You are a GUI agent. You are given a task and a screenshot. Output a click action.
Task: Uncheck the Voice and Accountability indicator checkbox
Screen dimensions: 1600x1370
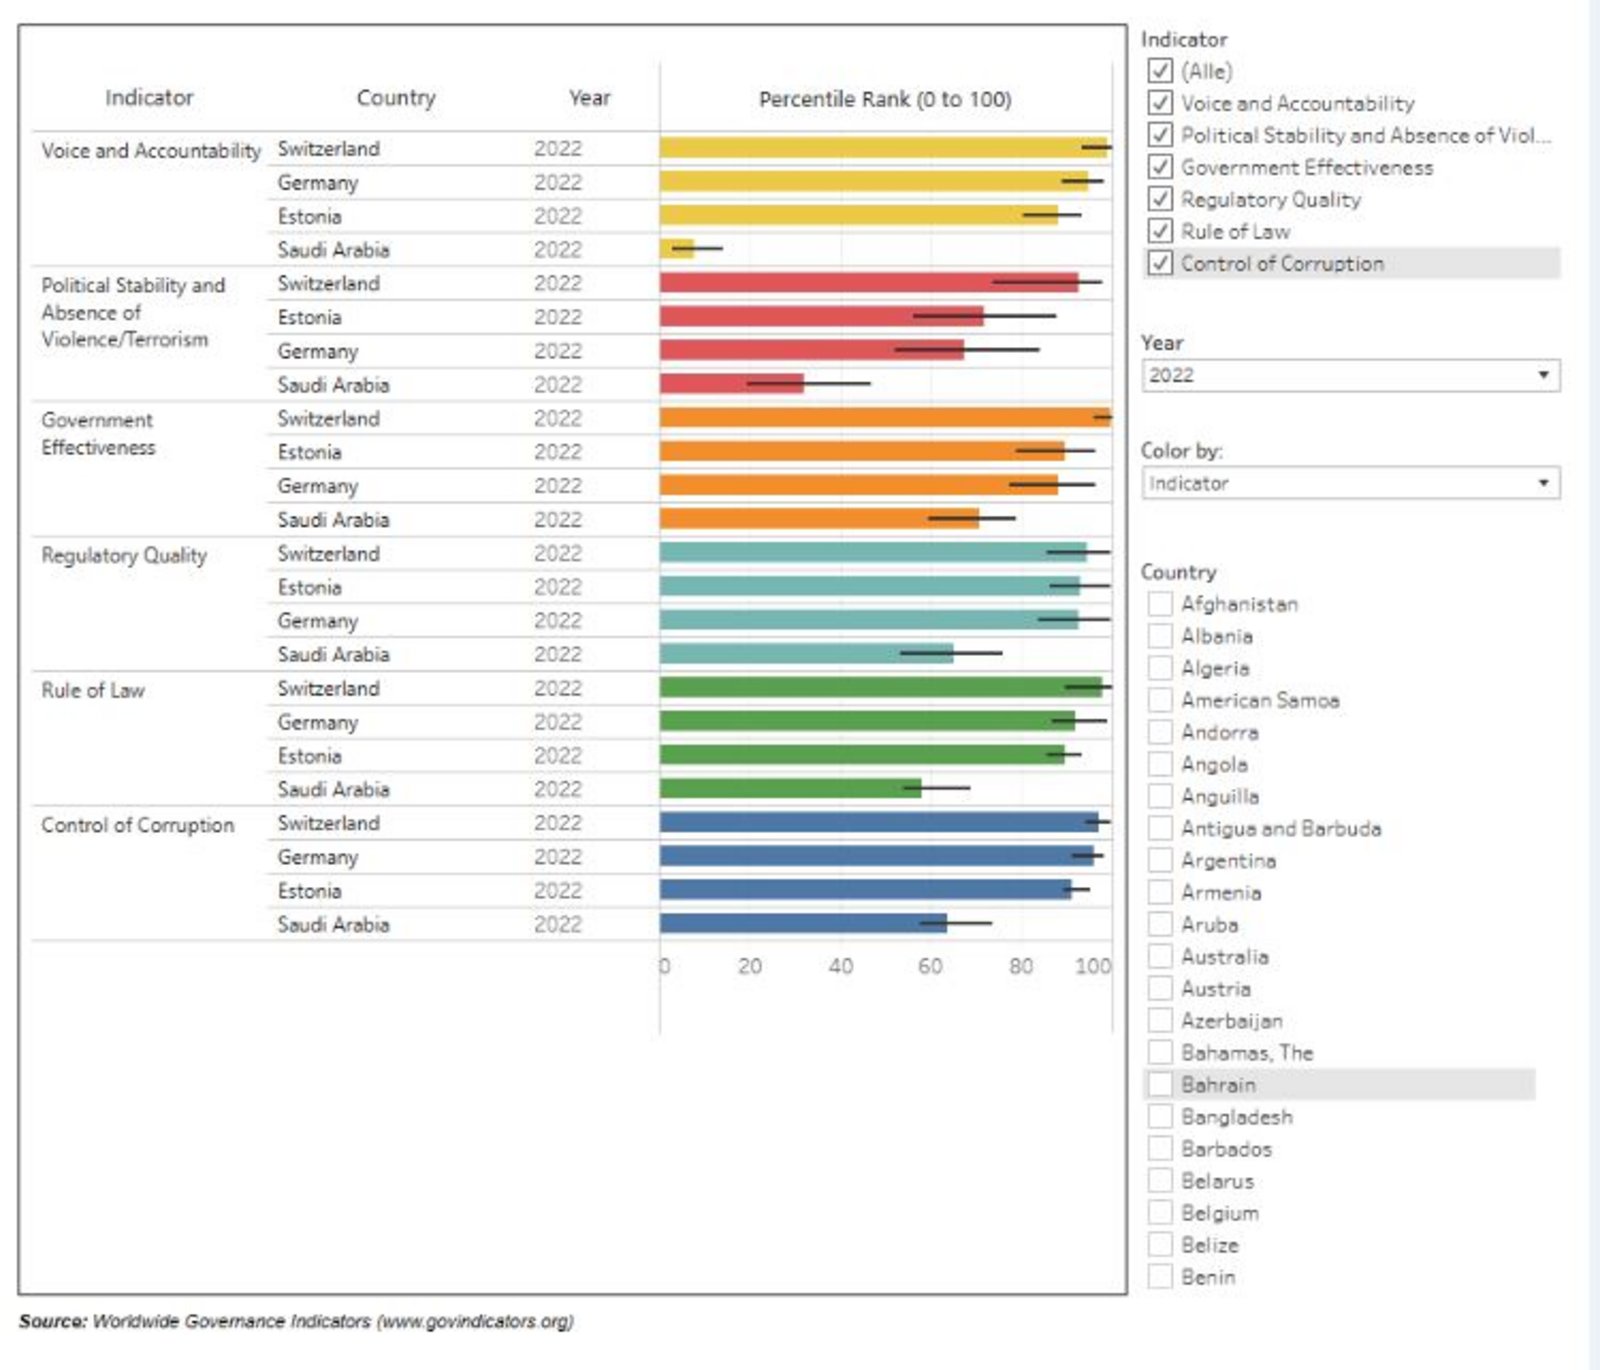1160,103
